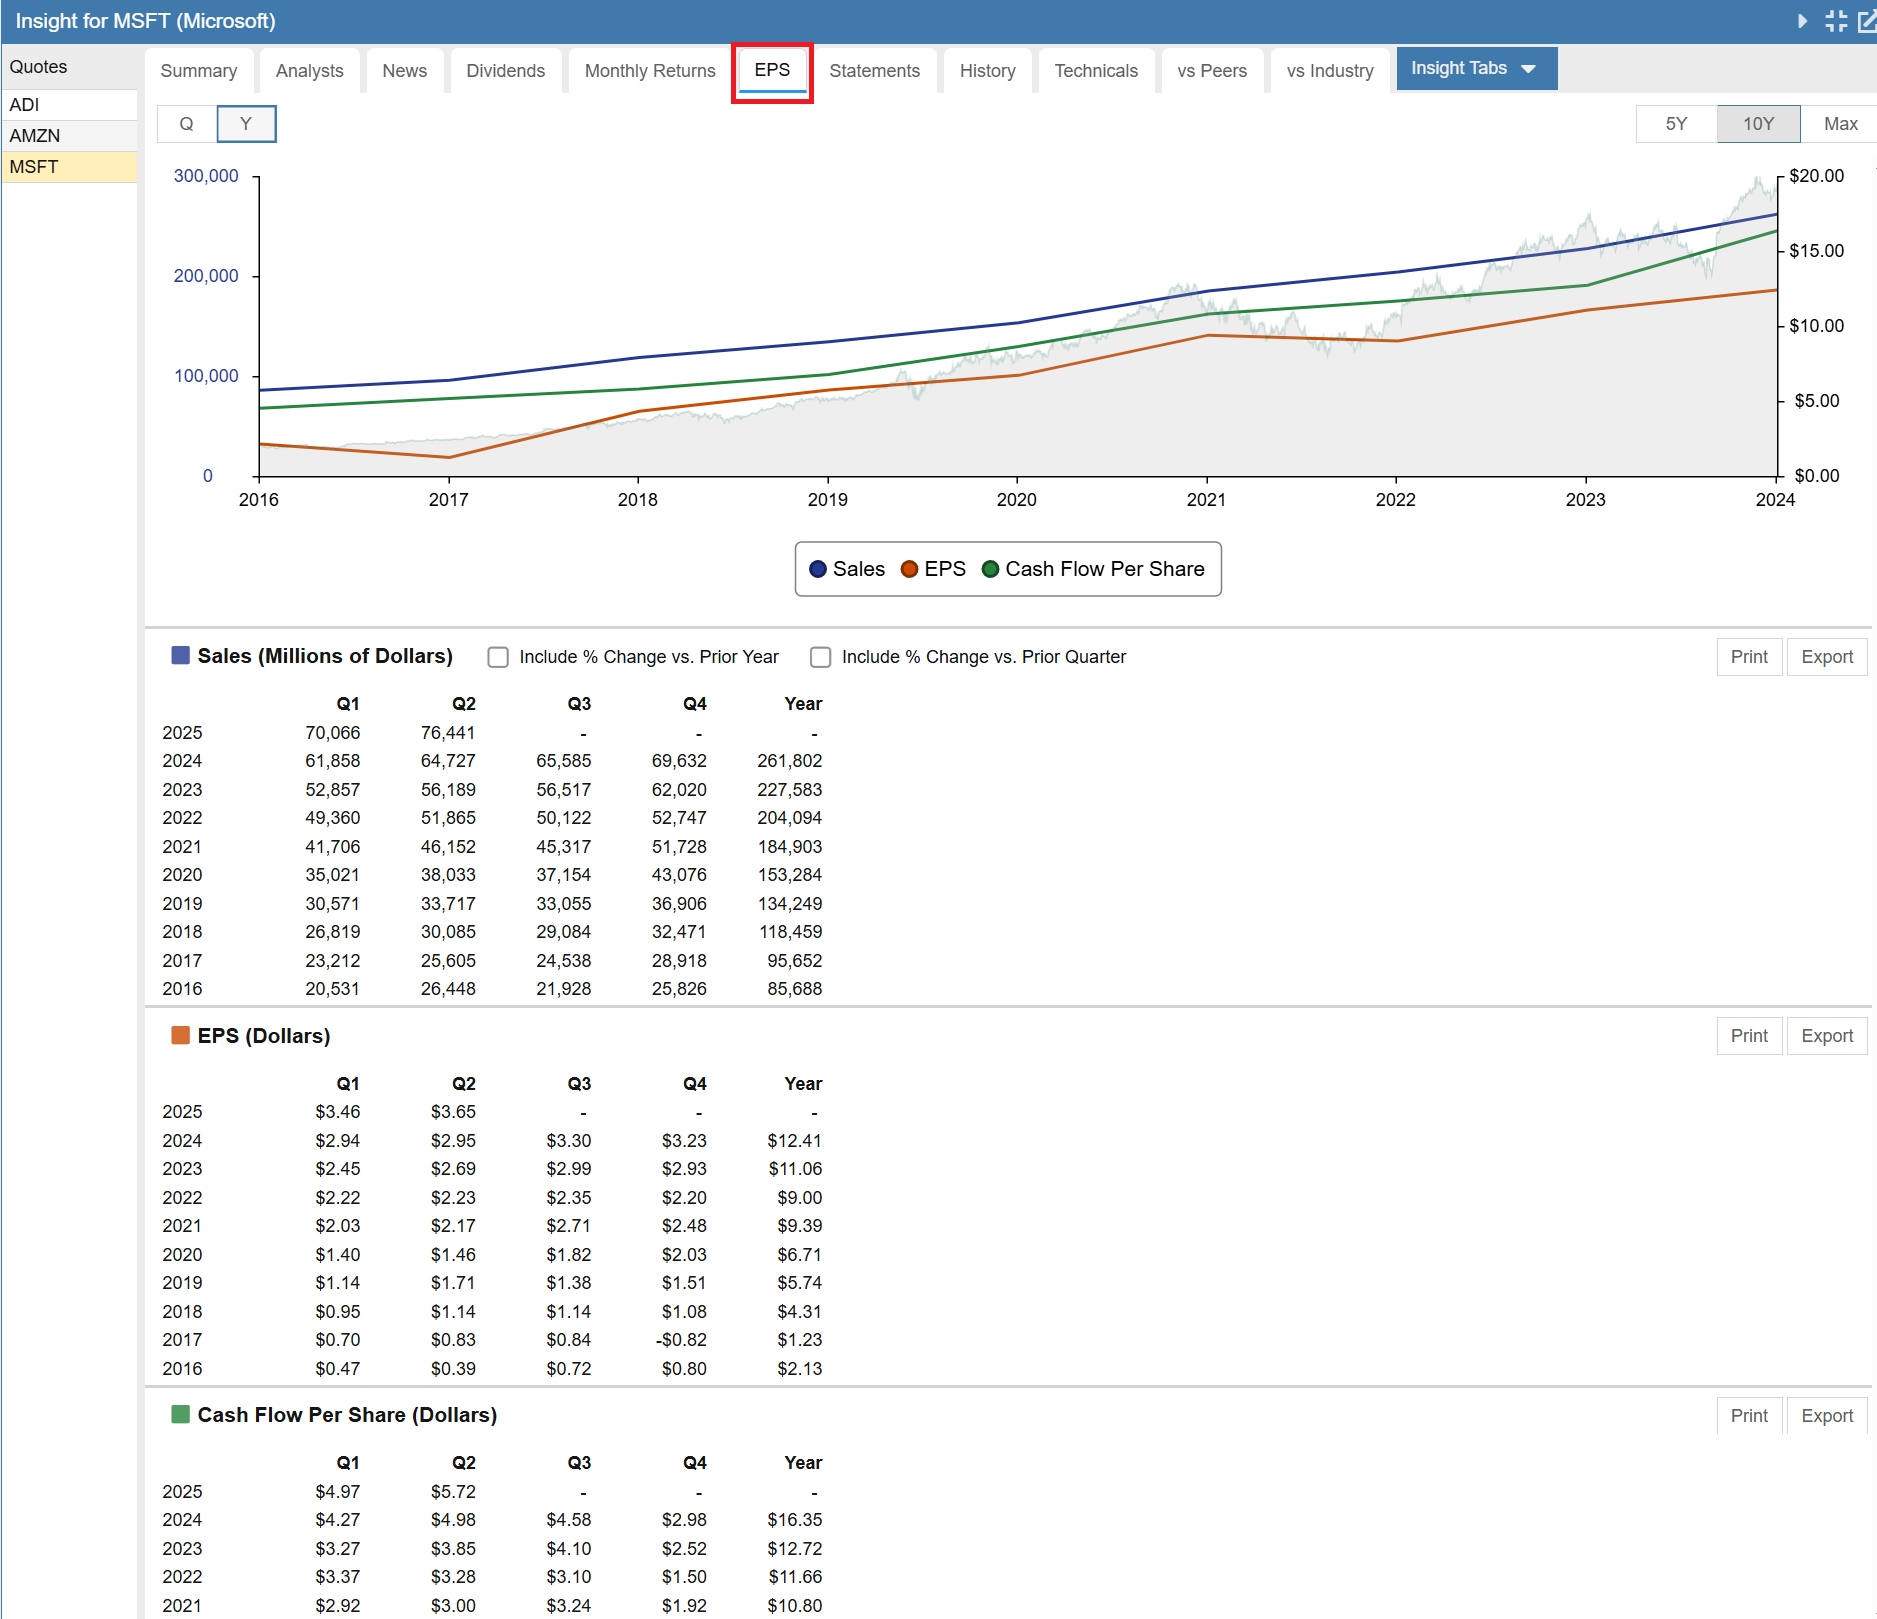Enable Include % Change vs. Prior Year
Screen dimensions: 1877x1619
pos(498,657)
